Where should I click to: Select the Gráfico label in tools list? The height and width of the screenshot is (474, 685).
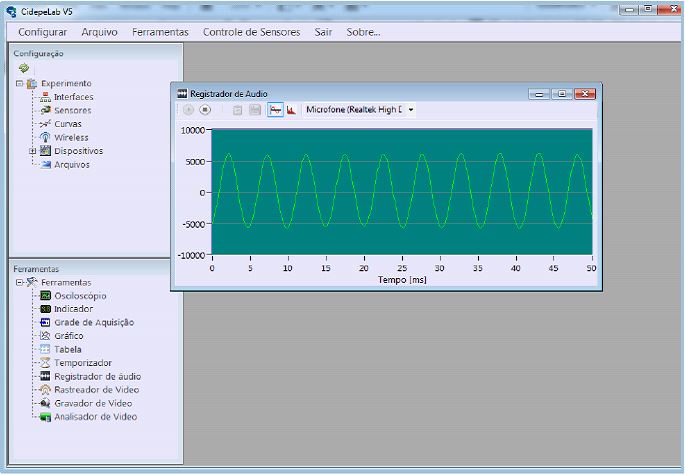69,336
